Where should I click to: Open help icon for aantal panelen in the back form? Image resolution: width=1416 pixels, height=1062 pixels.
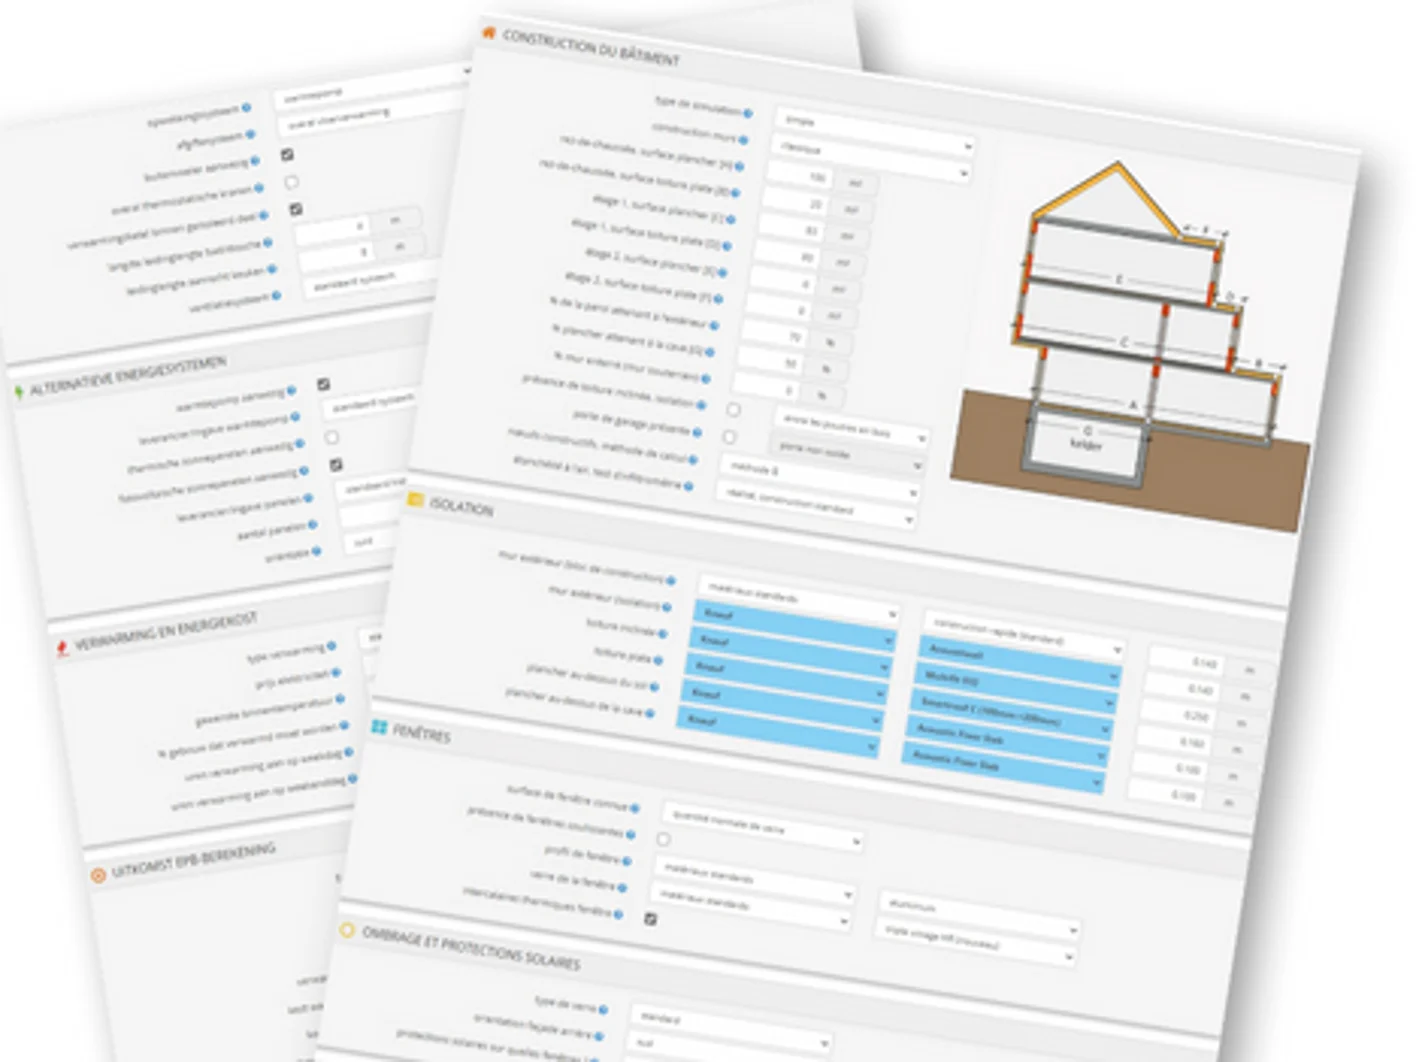[x=313, y=524]
